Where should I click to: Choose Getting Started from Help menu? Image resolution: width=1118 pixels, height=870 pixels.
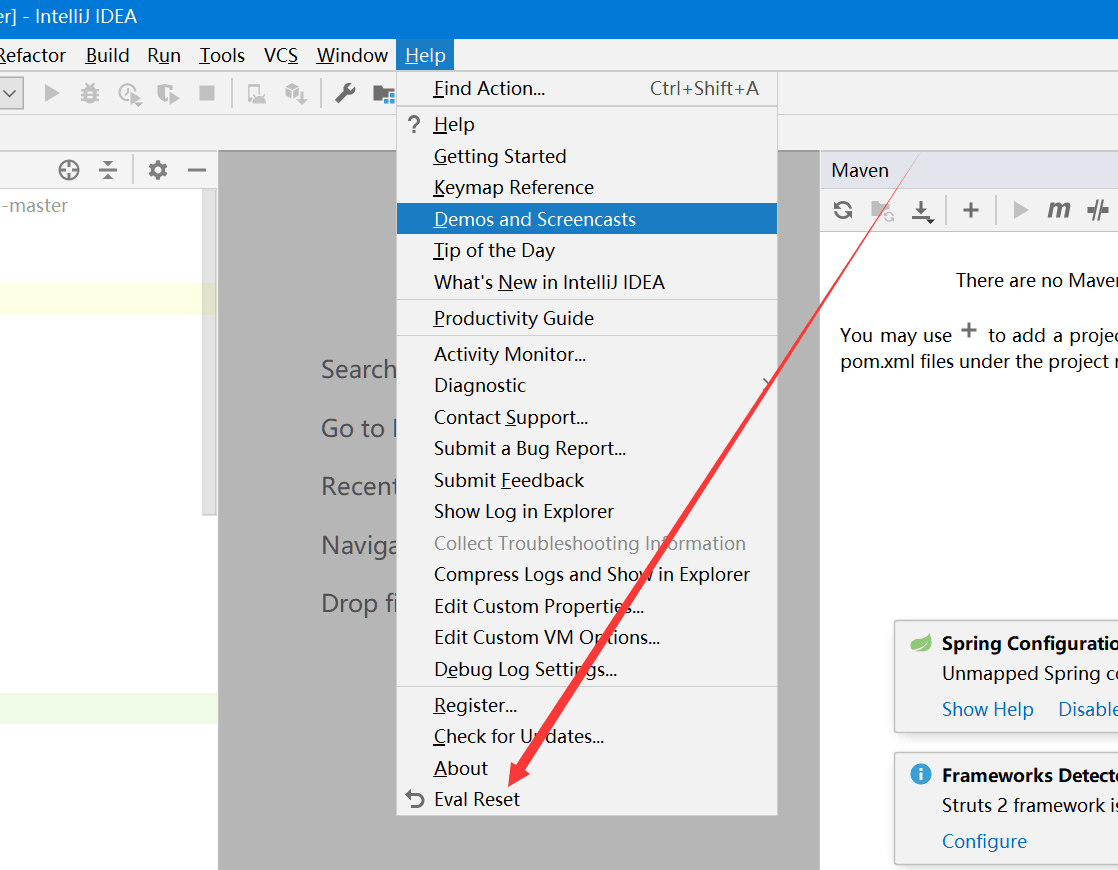click(587, 156)
